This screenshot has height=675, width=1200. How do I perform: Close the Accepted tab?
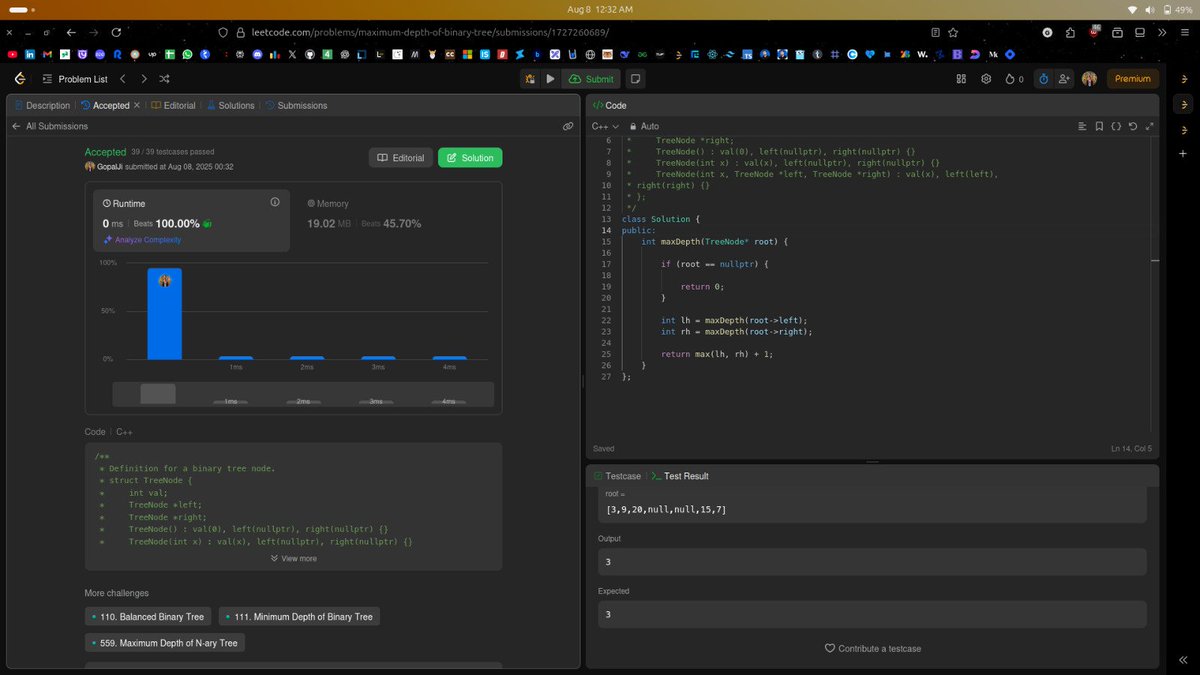[137, 105]
